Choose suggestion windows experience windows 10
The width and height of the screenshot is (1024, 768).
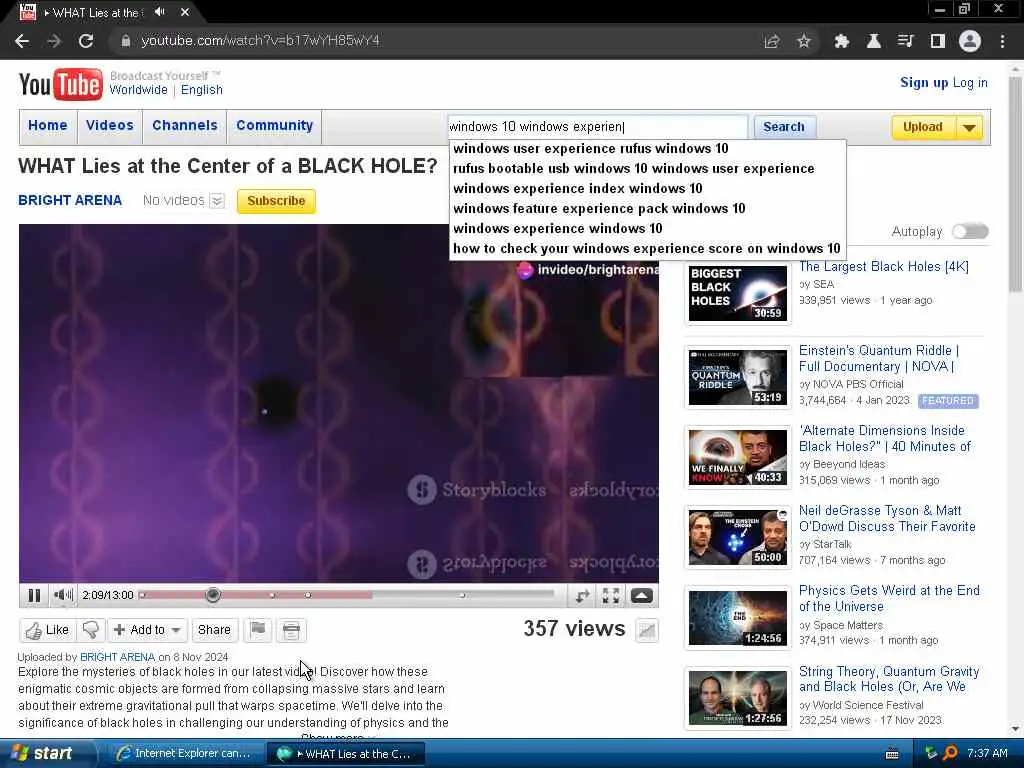[x=557, y=229]
